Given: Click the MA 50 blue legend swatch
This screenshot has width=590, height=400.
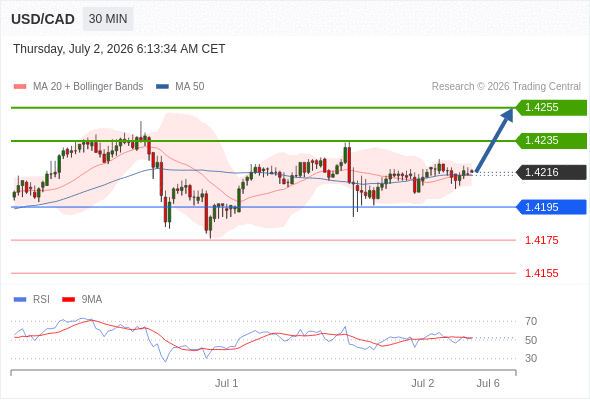Looking at the screenshot, I should point(162,87).
